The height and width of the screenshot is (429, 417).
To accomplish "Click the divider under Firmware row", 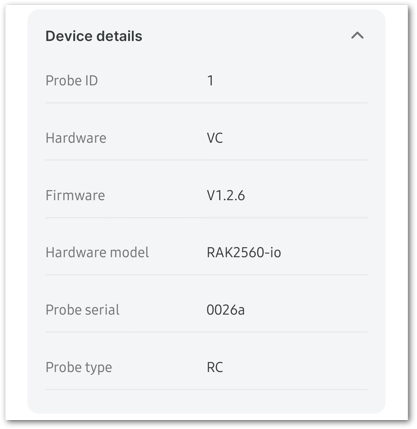I will click(206, 217).
